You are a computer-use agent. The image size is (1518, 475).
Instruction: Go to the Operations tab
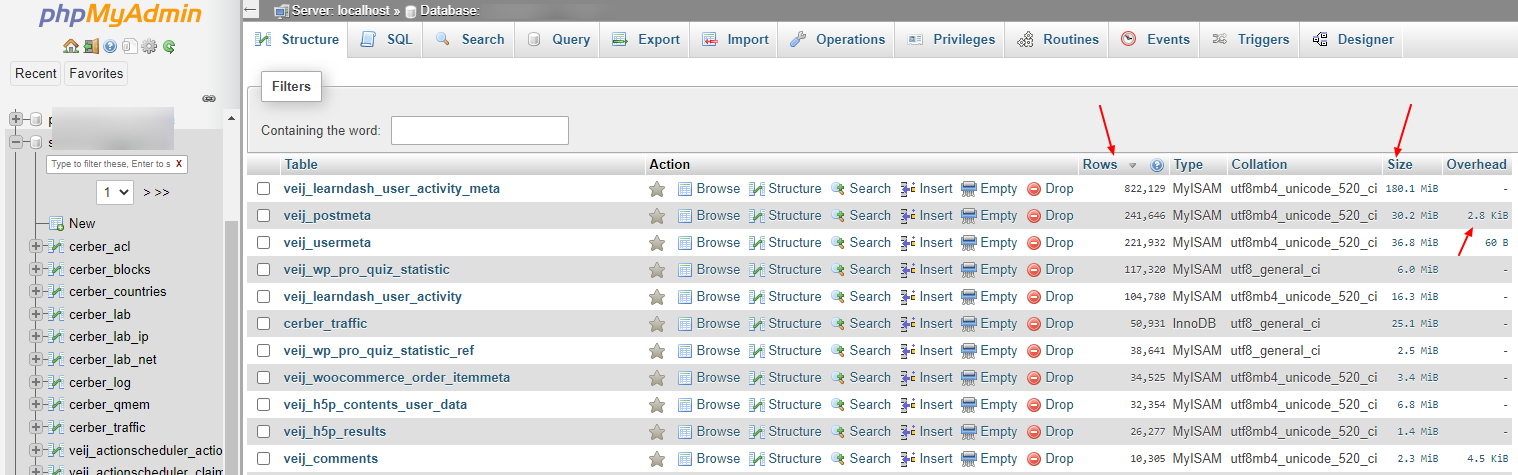(838, 40)
